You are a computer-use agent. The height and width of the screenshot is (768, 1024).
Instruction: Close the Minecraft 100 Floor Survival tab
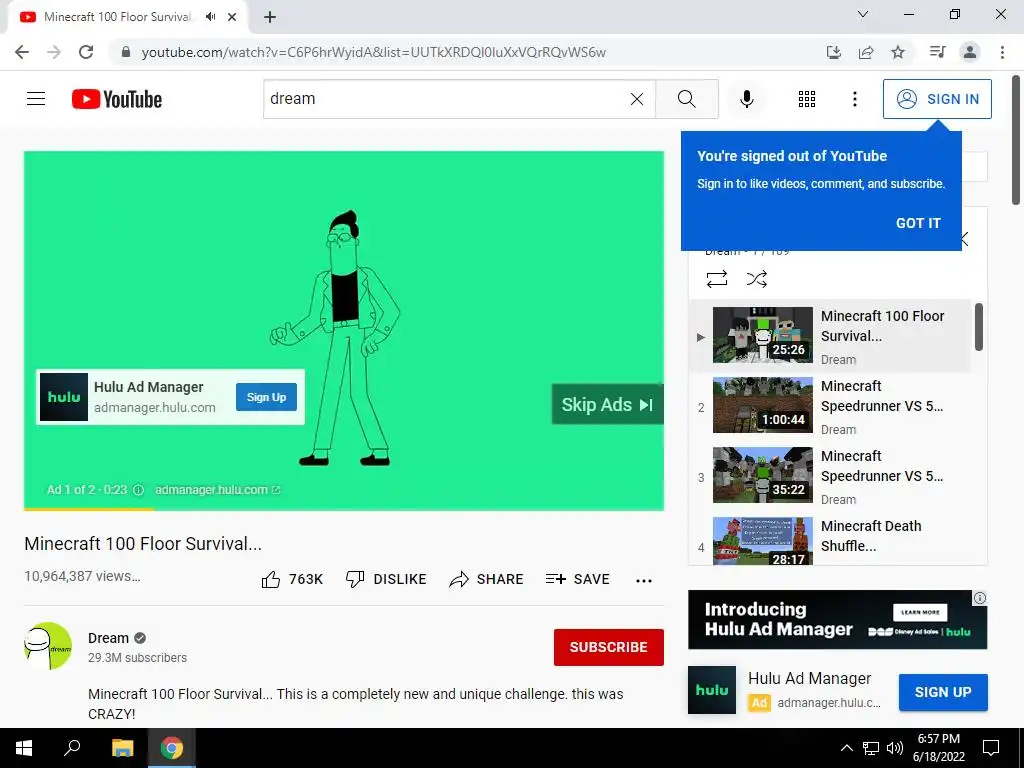232,17
